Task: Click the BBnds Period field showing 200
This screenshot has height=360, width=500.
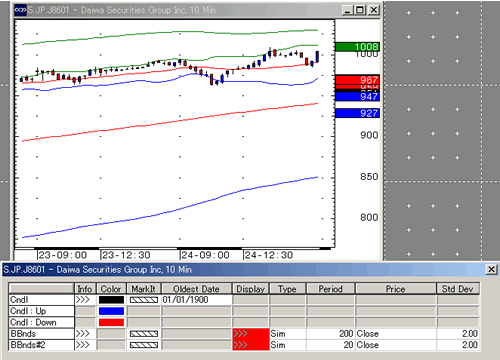Action: 331,334
